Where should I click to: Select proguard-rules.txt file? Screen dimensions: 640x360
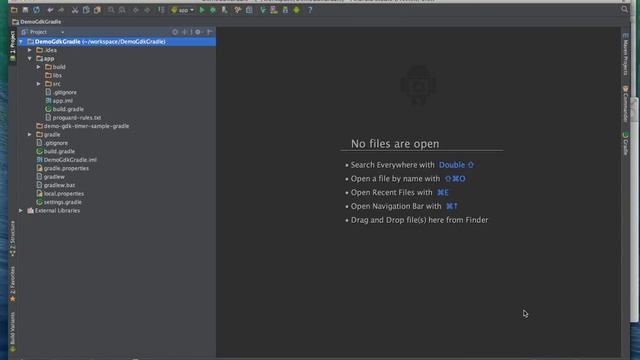pos(73,118)
